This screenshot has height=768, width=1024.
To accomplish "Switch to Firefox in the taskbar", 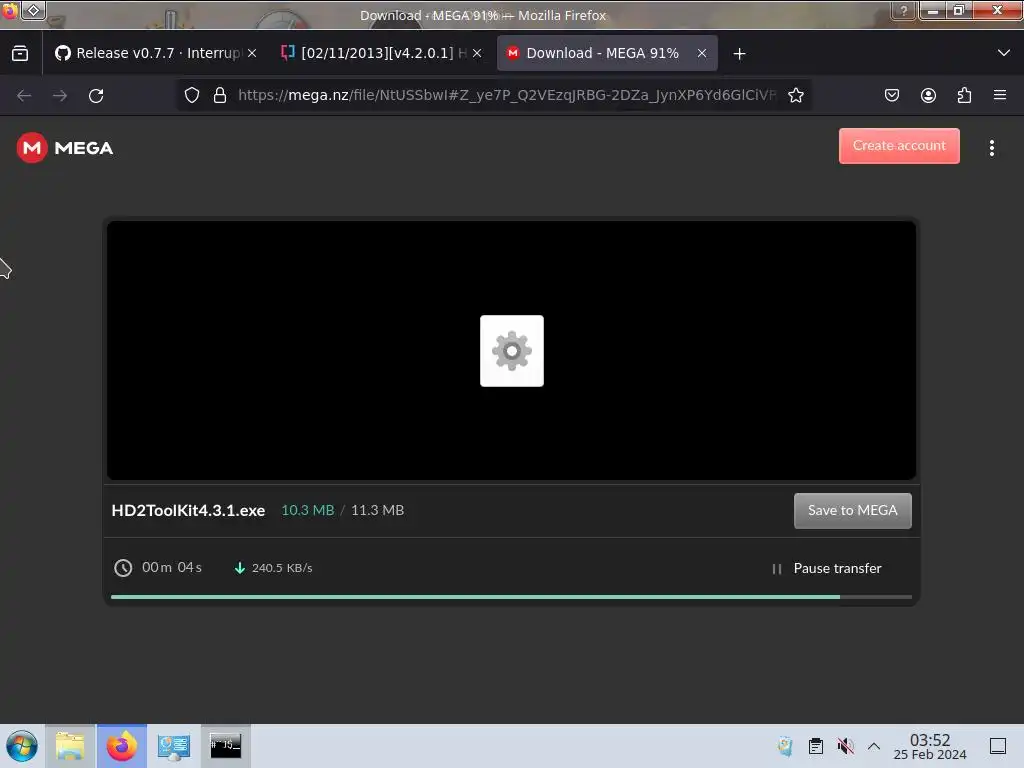I will coord(121,746).
